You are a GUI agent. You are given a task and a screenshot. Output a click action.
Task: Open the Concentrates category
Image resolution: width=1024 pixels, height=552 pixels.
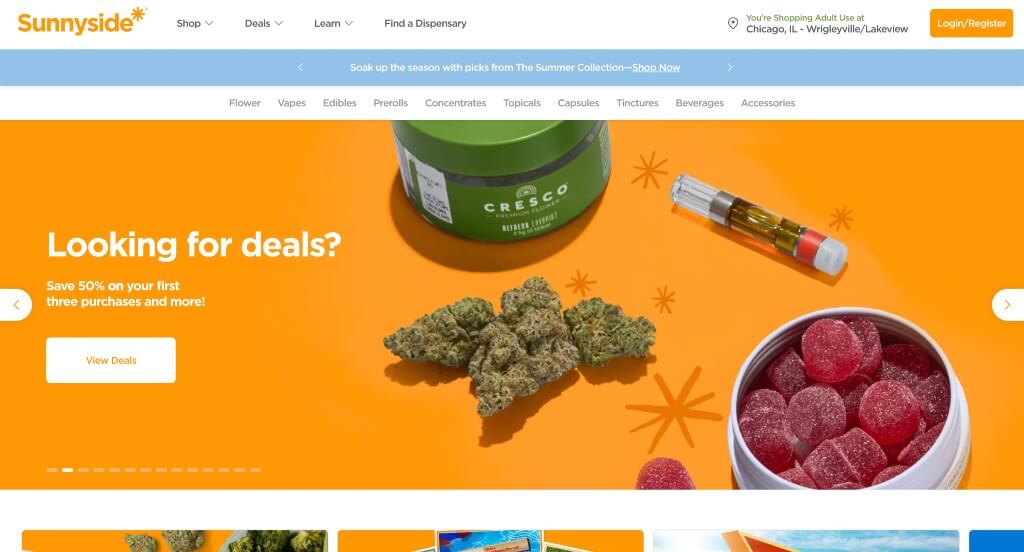pyautogui.click(x=456, y=103)
